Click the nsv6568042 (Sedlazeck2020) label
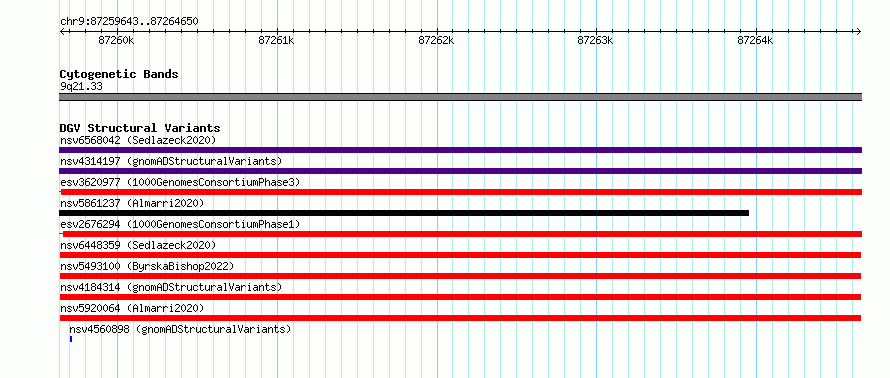Screen dimensions: 890x378 (x=138, y=140)
